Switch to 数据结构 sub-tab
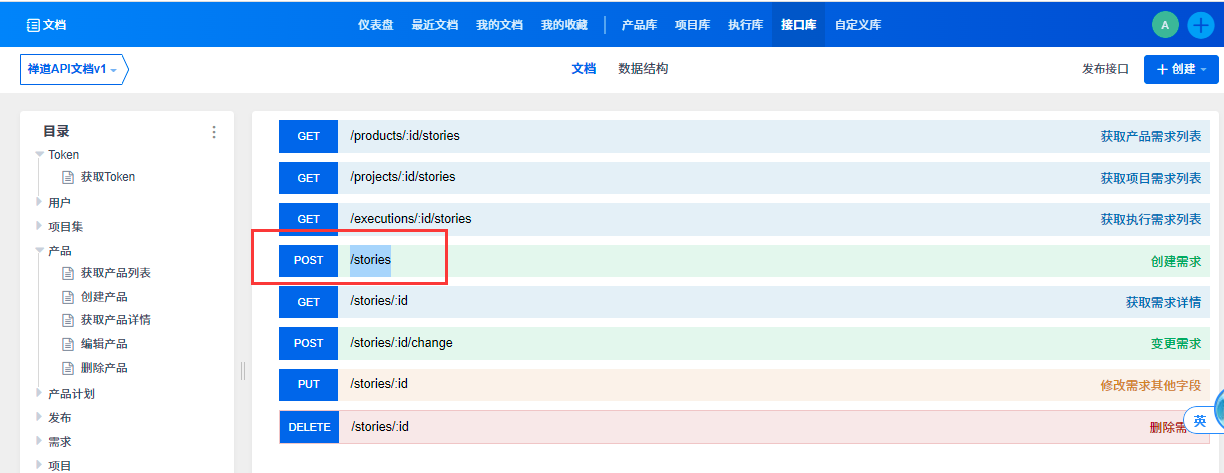Viewport: 1224px width, 473px height. pyautogui.click(x=643, y=69)
